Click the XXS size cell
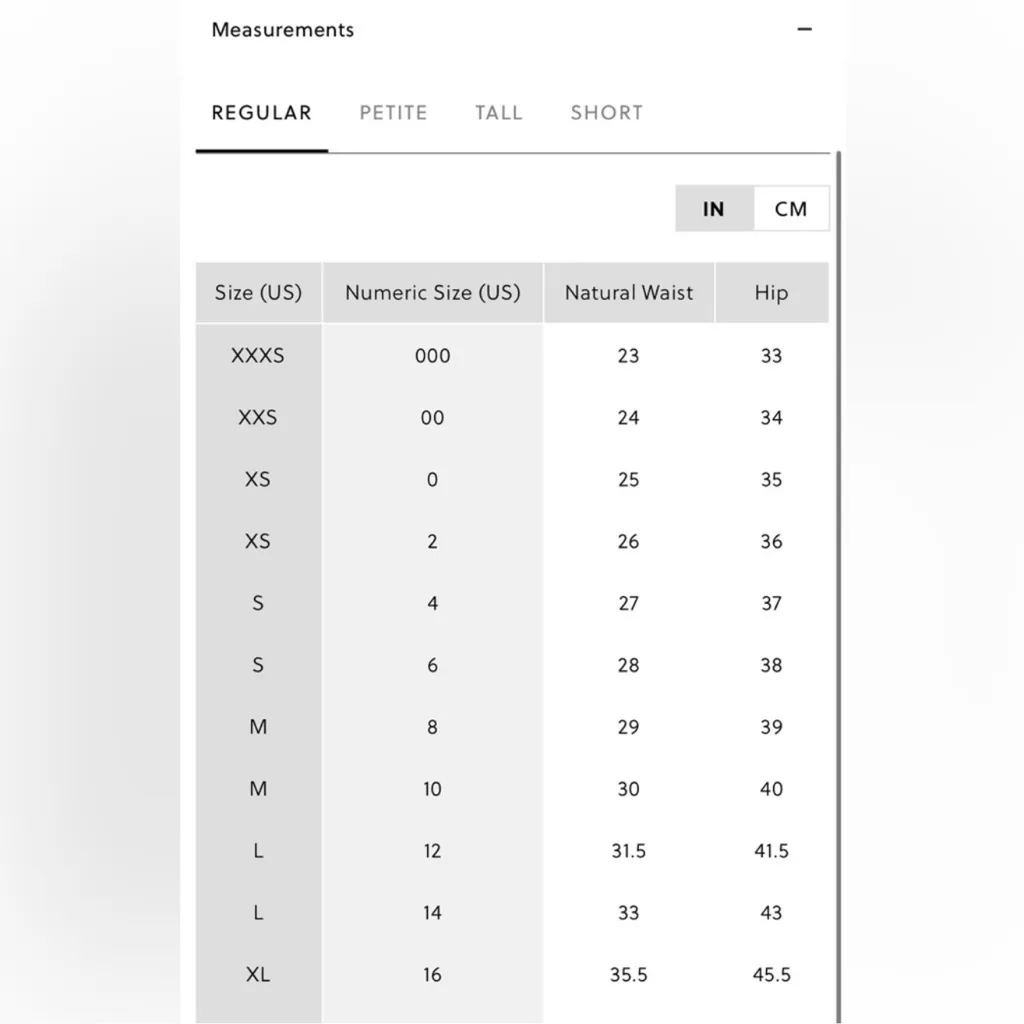Screen dimensions: 1024x1024 coord(258,418)
